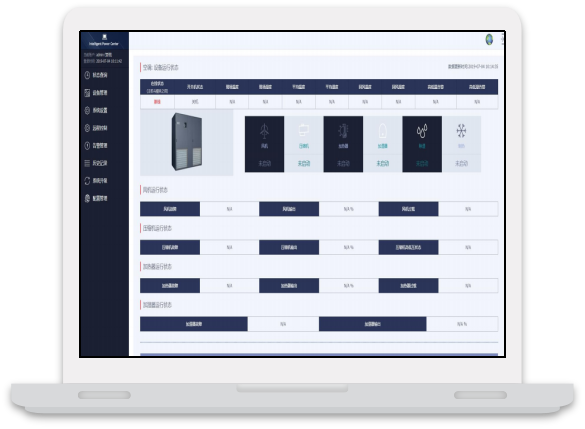Screen dimensions: 585x429
Task: Select the water droplets dehumidify tile
Action: 422,144
